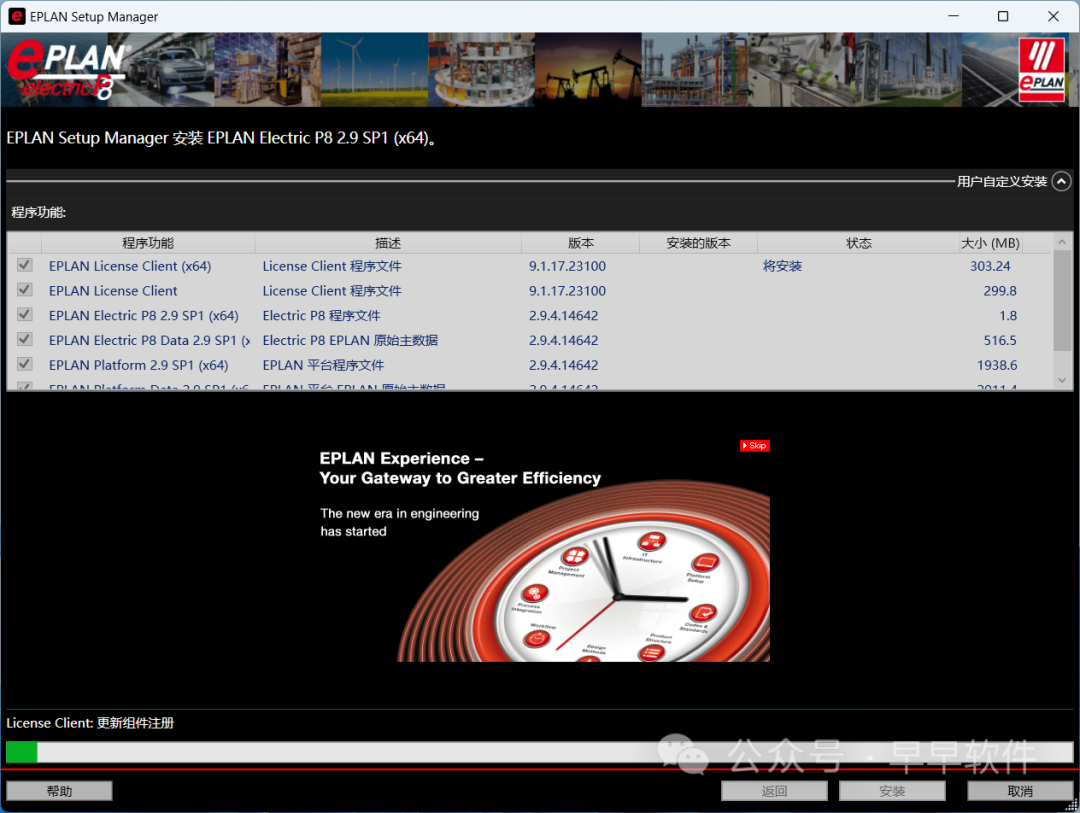
Task: Click the Workflow icon on the clock
Action: (540, 637)
